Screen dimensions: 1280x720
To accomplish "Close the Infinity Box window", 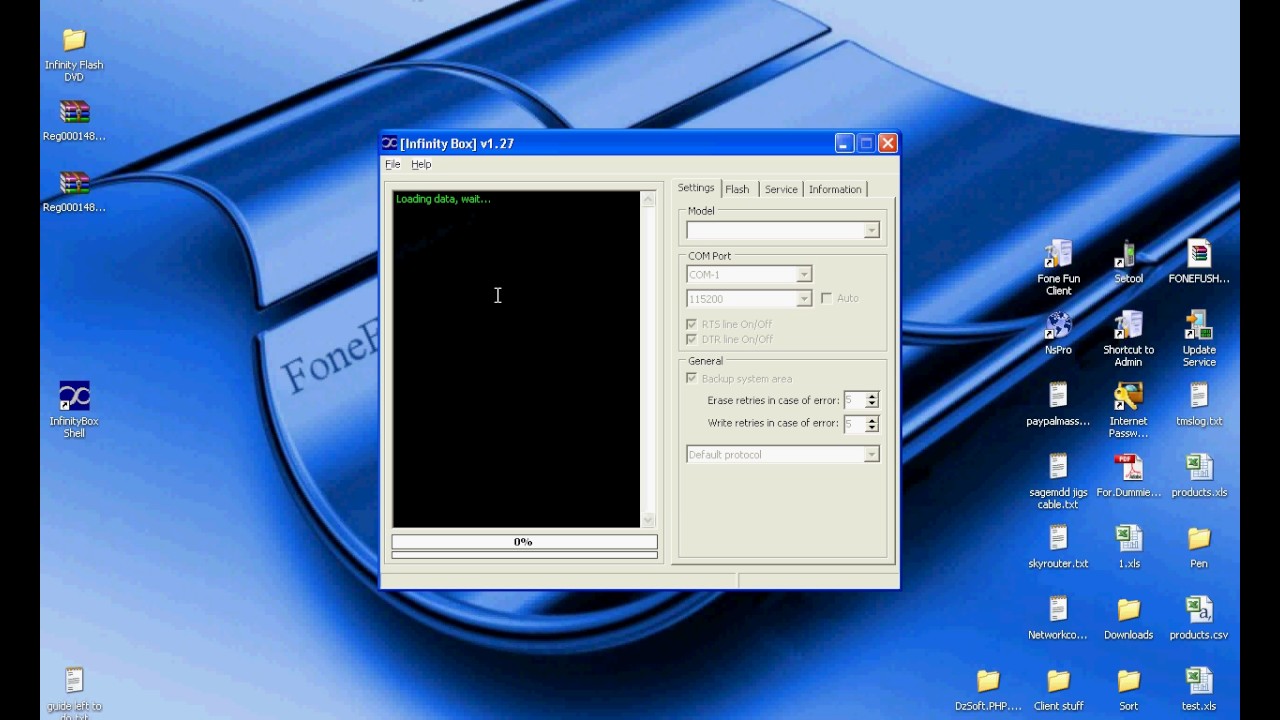I will pos(888,143).
